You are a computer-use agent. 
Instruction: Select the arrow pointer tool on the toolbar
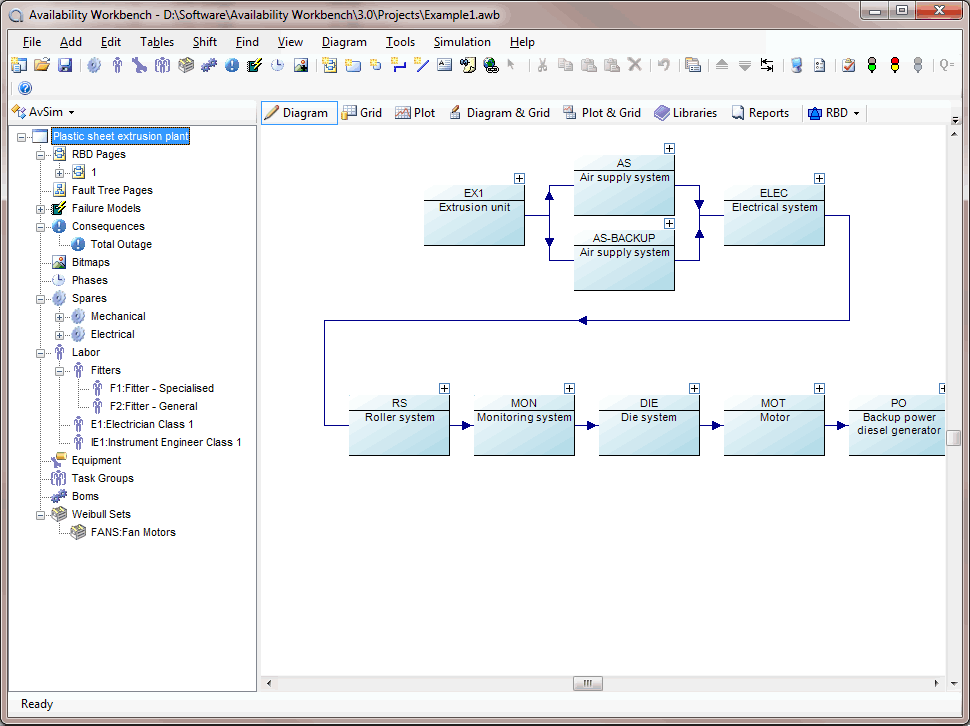point(511,64)
